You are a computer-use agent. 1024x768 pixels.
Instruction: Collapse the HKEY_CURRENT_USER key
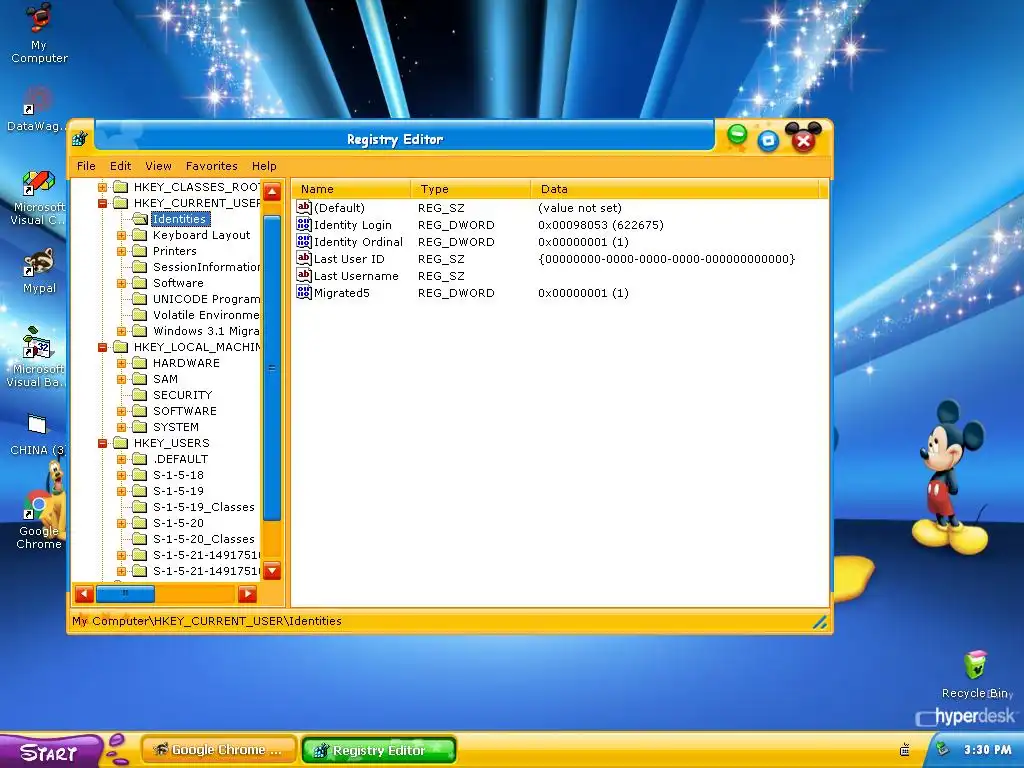pyautogui.click(x=103, y=203)
